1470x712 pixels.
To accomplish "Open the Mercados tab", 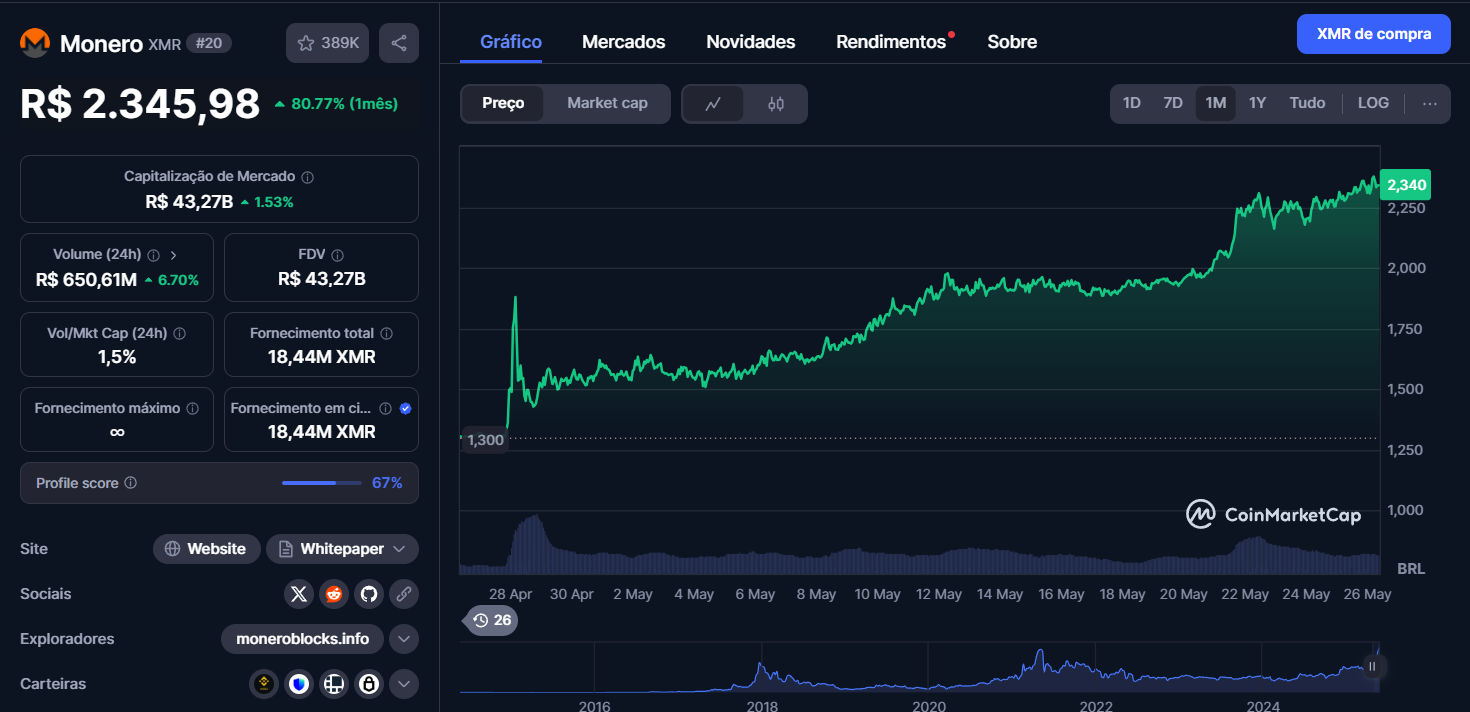I will click(623, 42).
